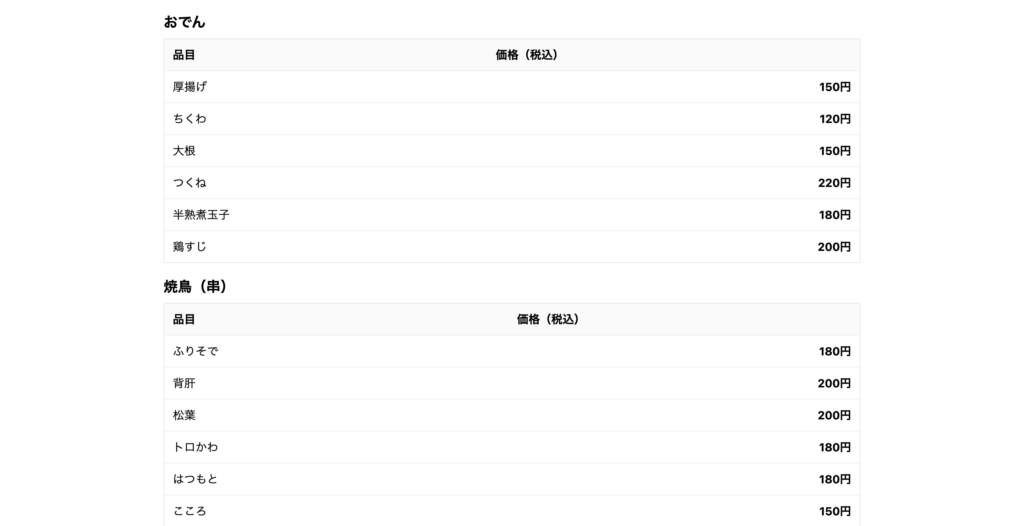The image size is (1024, 526).
Task: Select the はつもと item name
Action: point(195,480)
